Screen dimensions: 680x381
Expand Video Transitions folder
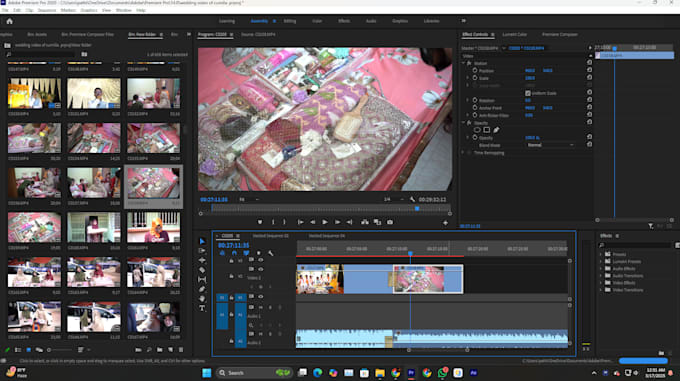tap(601, 290)
